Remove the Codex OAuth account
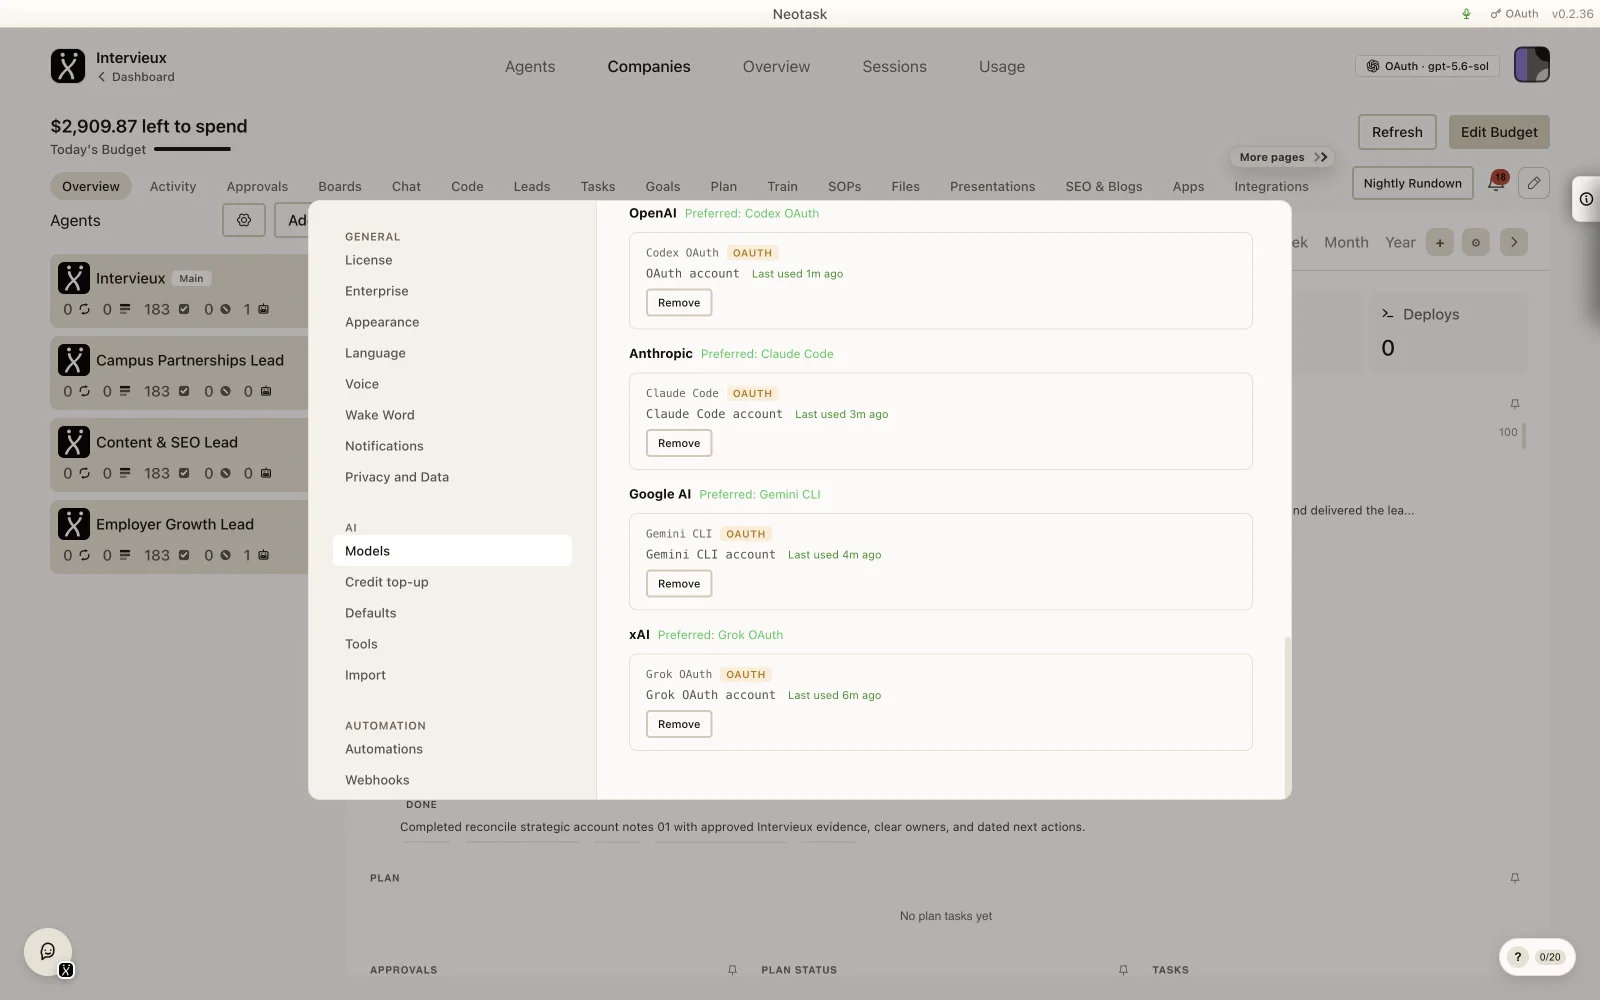Image resolution: width=1600 pixels, height=1000 pixels. pos(679,303)
